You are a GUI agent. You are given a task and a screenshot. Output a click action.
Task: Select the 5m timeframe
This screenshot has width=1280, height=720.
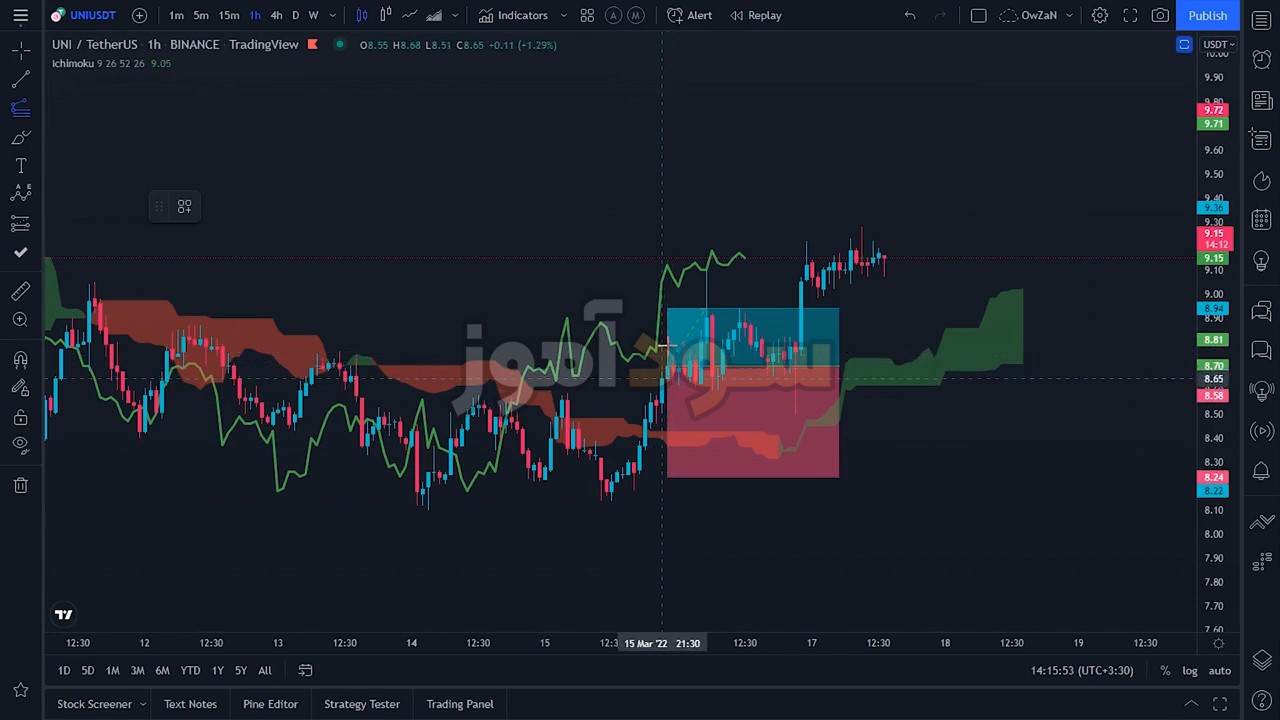click(201, 15)
